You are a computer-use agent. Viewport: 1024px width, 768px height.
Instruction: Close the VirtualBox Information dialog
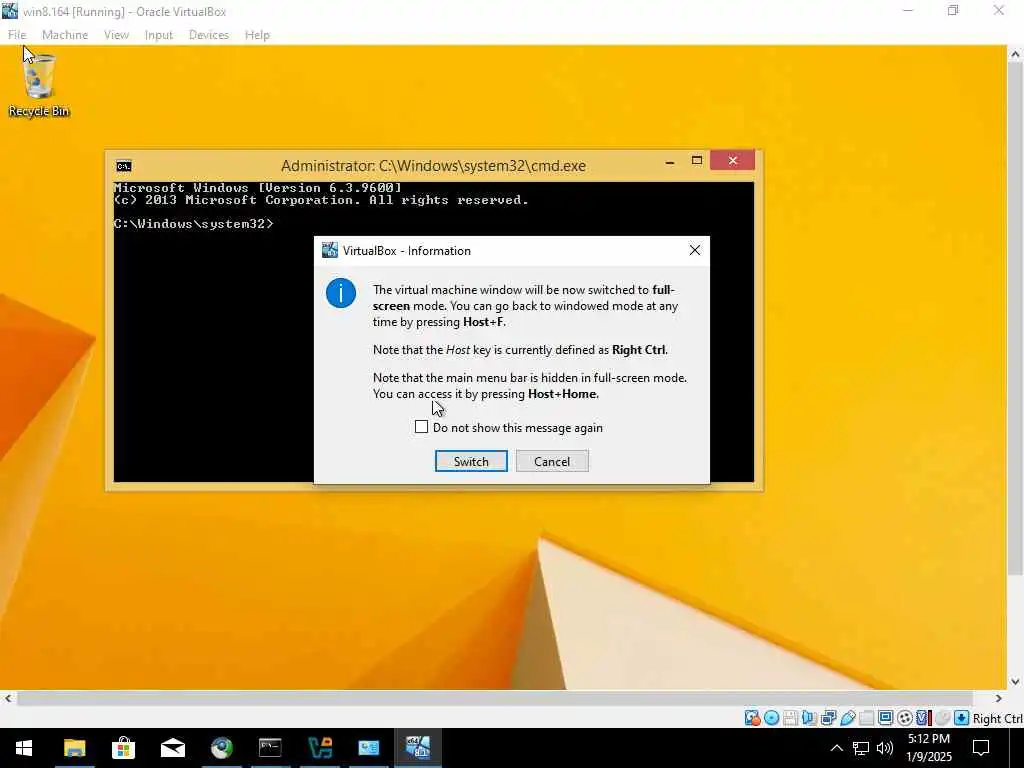coord(695,250)
